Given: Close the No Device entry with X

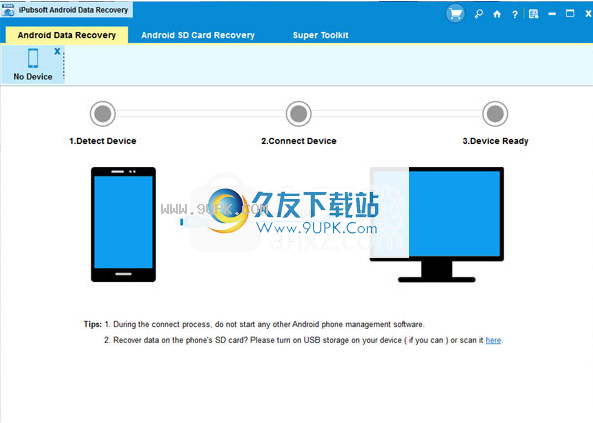Looking at the screenshot, I should click(57, 51).
